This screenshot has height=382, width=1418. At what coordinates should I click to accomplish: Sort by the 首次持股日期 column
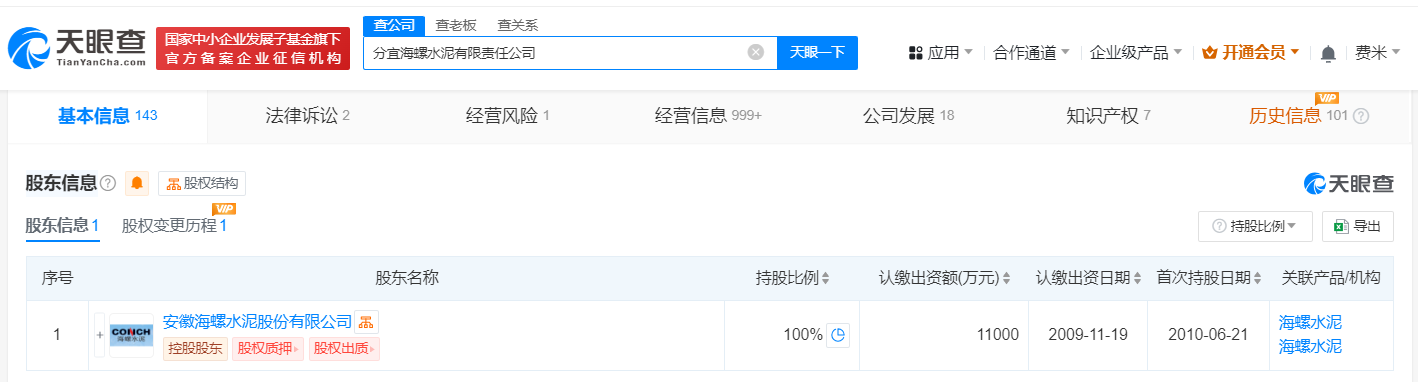point(1208,278)
